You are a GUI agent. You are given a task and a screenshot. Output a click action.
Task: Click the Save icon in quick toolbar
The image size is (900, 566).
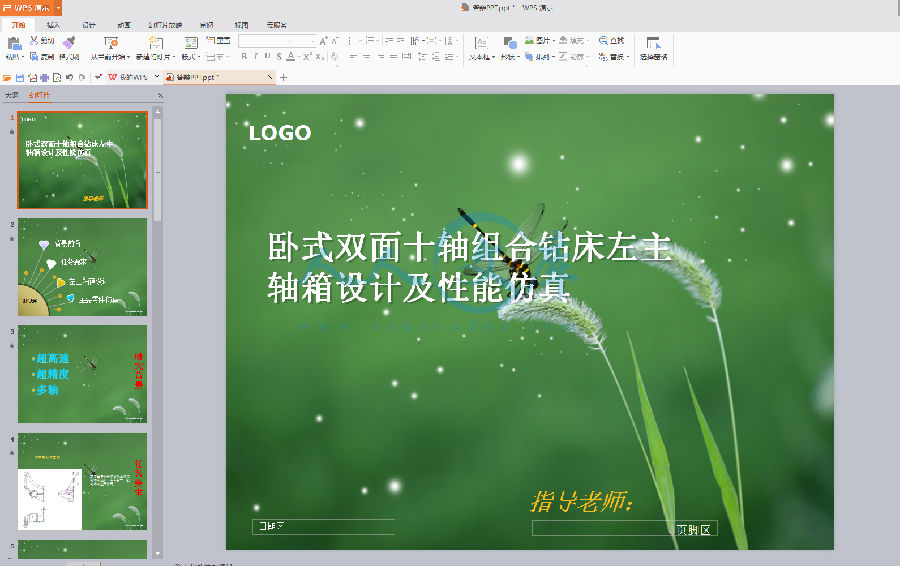coord(20,77)
